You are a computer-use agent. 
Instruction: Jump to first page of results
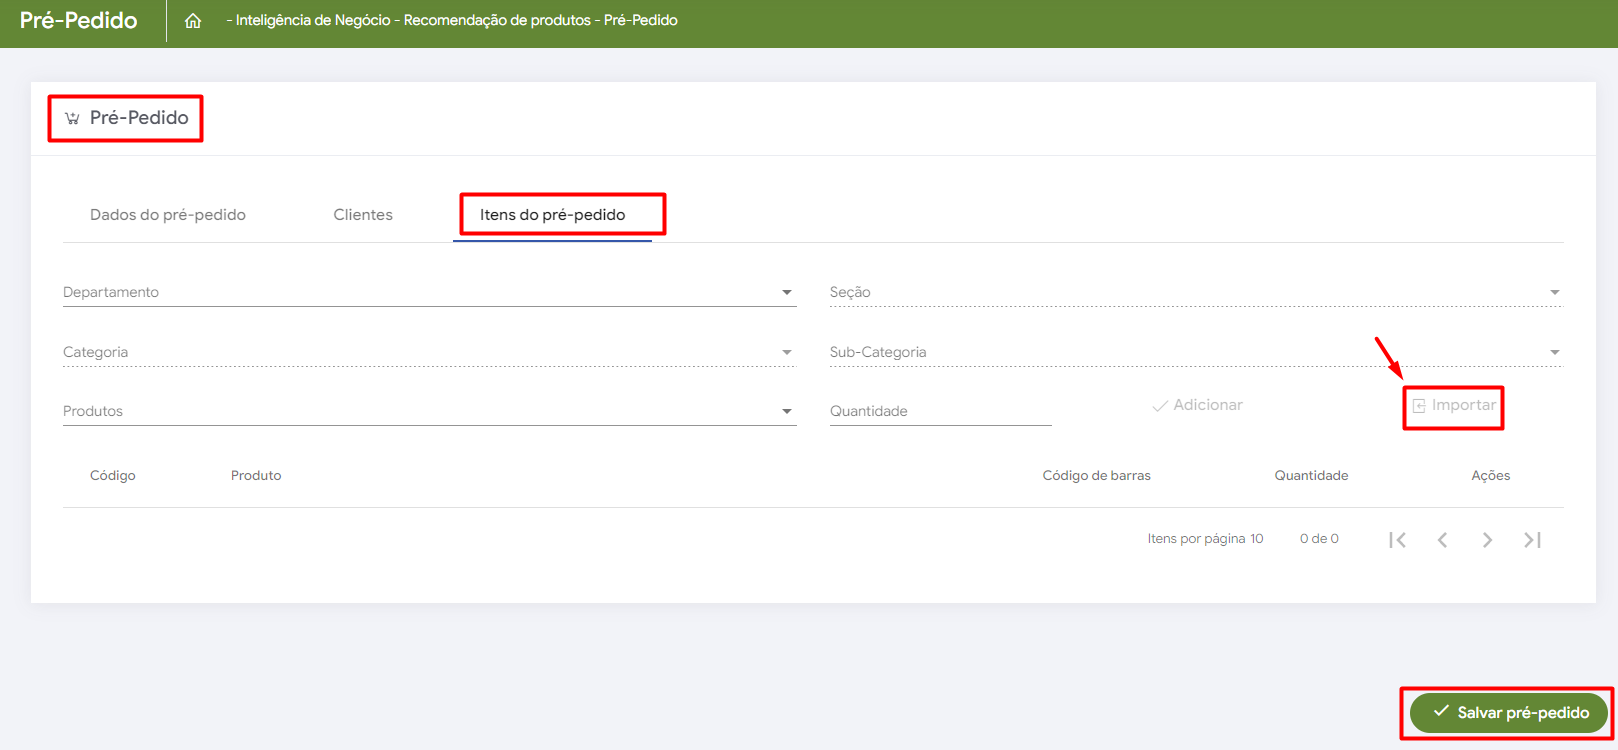point(1398,540)
